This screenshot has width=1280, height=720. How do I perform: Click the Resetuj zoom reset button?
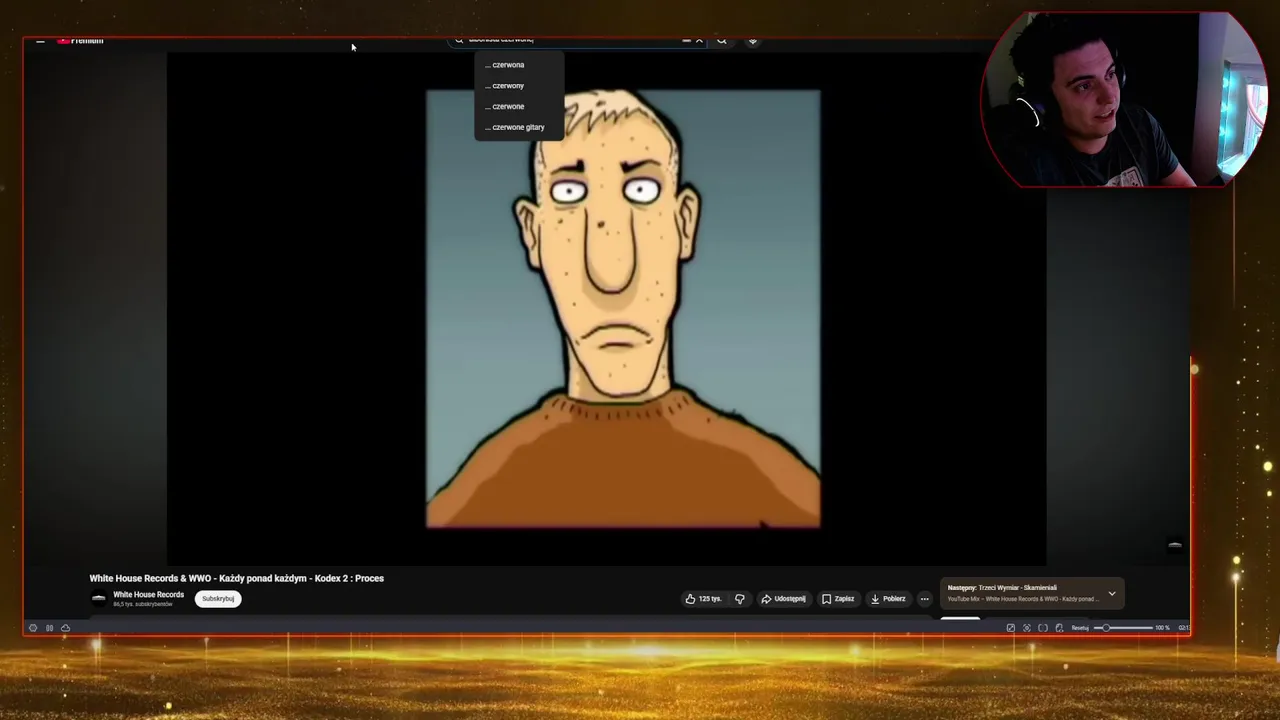click(x=1080, y=628)
